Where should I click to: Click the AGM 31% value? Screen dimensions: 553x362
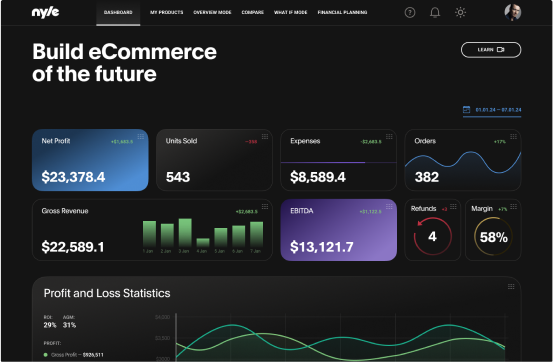[x=69, y=325]
